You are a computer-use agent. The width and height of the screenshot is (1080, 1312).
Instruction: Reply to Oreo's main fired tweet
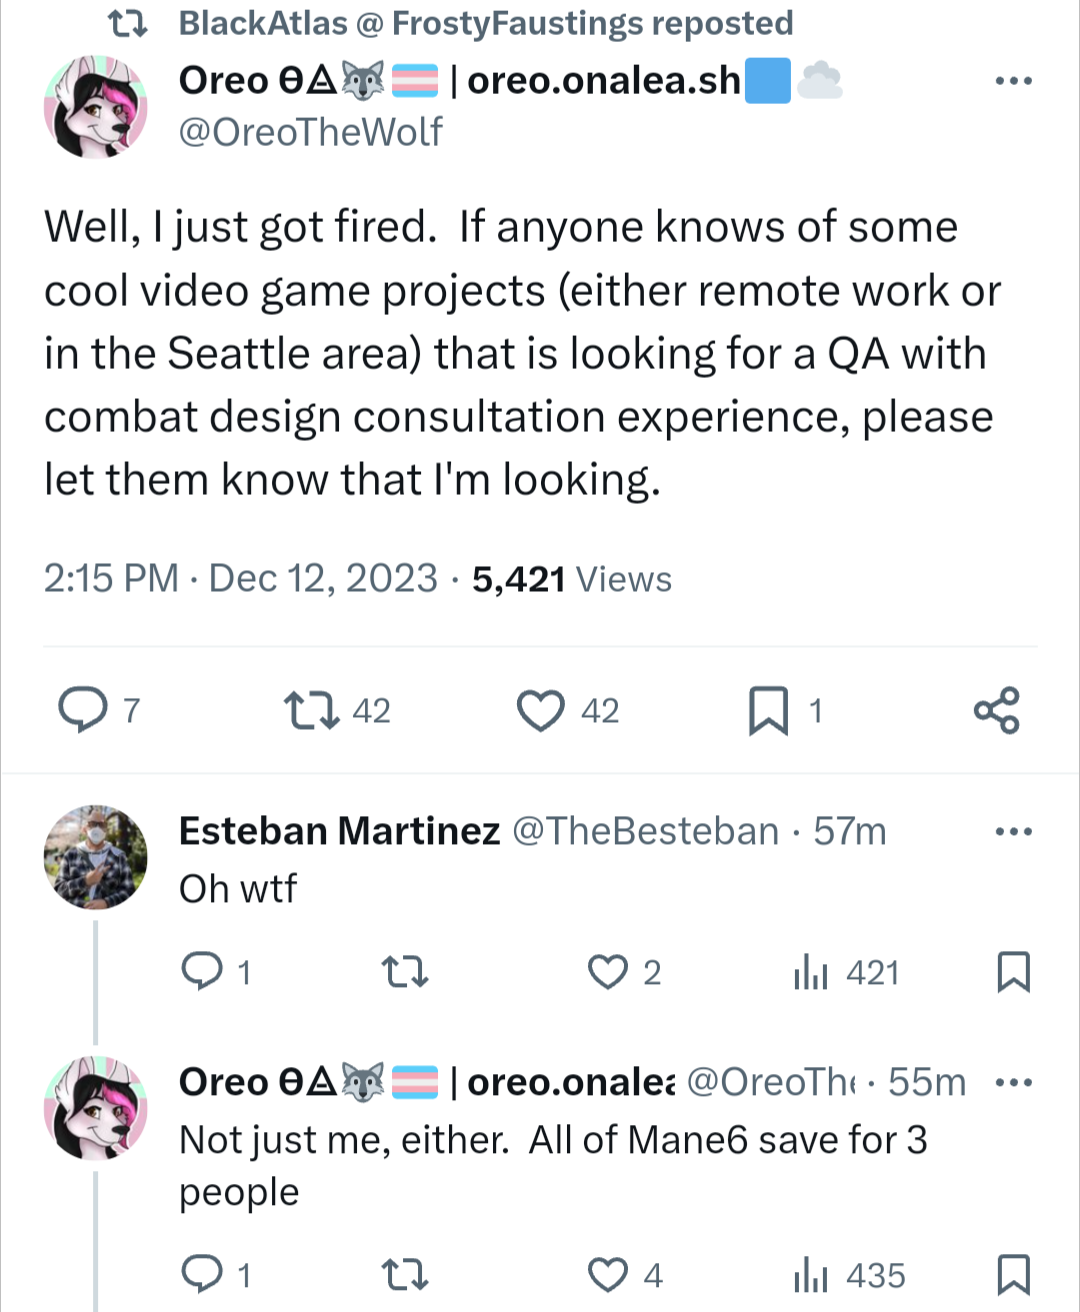[x=84, y=711]
